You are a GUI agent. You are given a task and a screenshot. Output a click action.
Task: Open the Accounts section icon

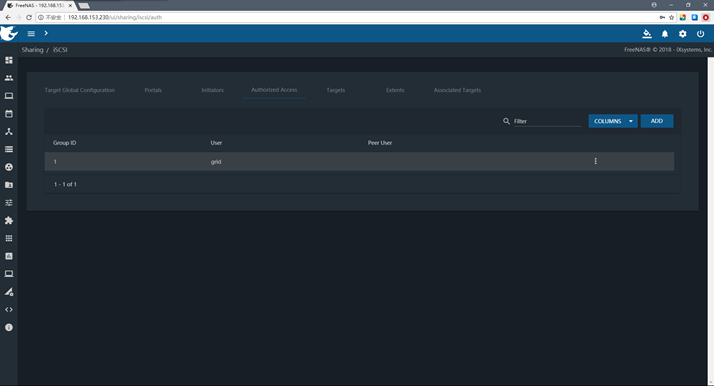tap(9, 78)
